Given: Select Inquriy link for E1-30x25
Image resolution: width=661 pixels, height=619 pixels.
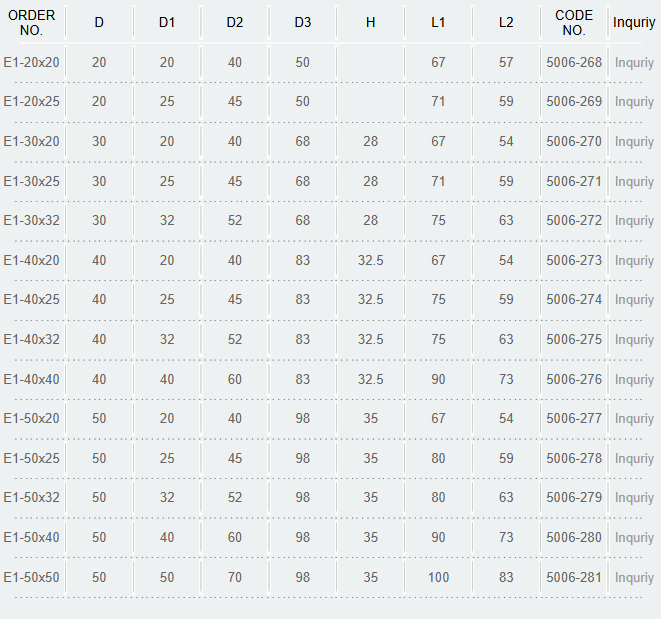Looking at the screenshot, I should (634, 182).
